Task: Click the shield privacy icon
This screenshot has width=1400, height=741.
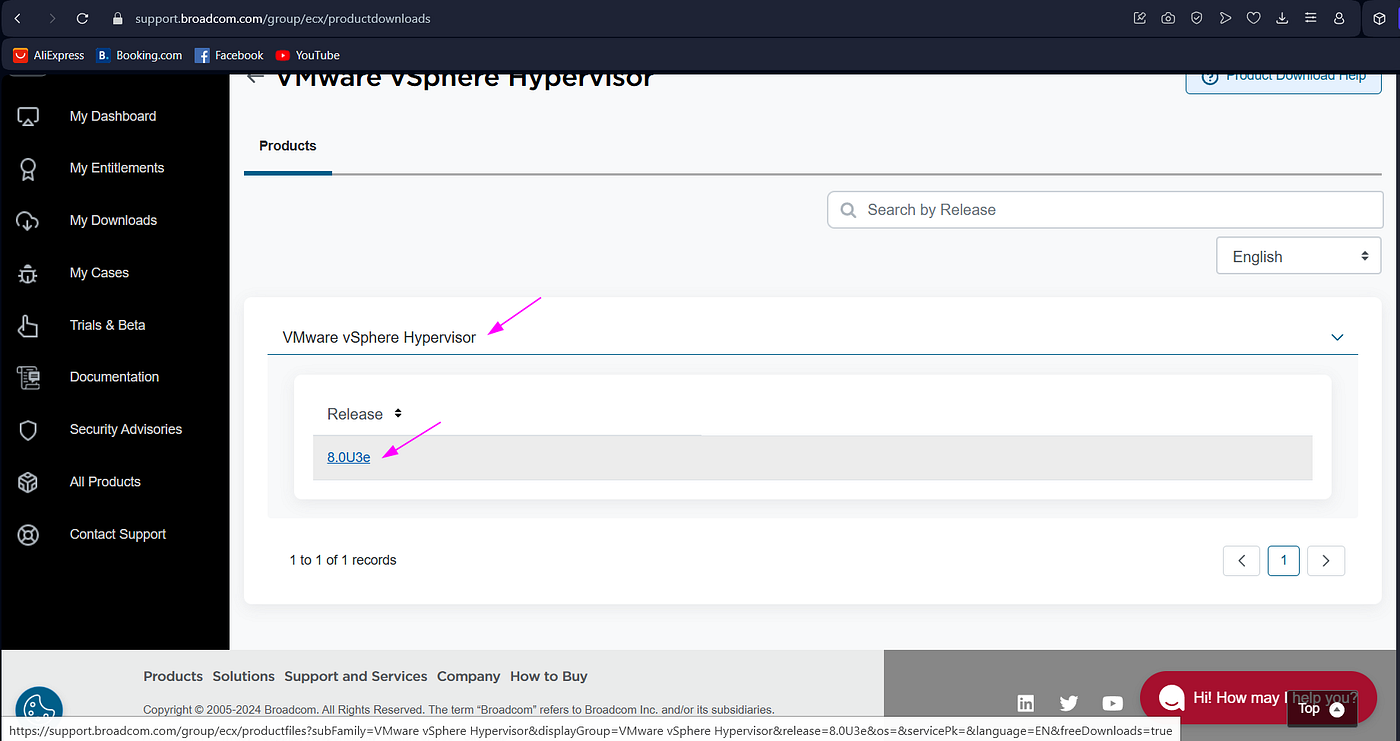Action: click(1196, 18)
